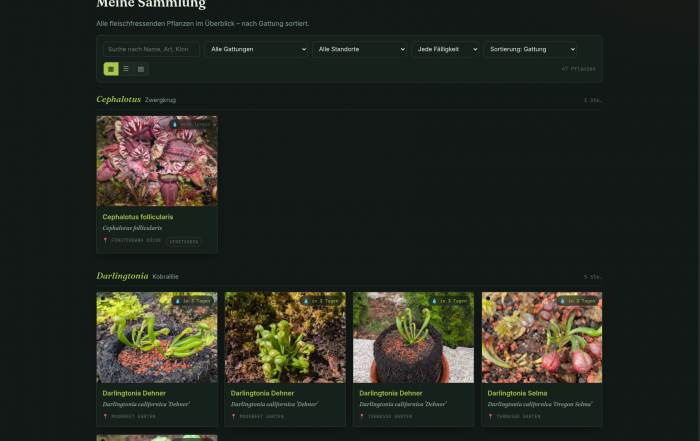Open the Dehner photo in black peat ring
Viewport: 700px width, 441px height.
click(x=157, y=337)
